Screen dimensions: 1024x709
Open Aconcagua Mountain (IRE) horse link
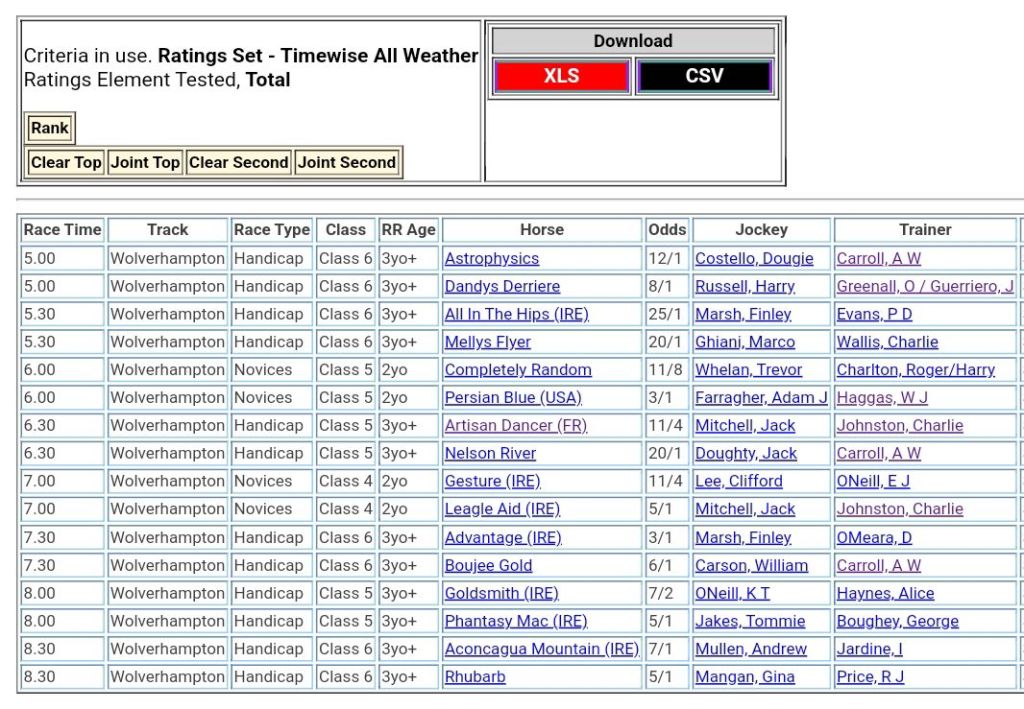pyautogui.click(x=541, y=649)
